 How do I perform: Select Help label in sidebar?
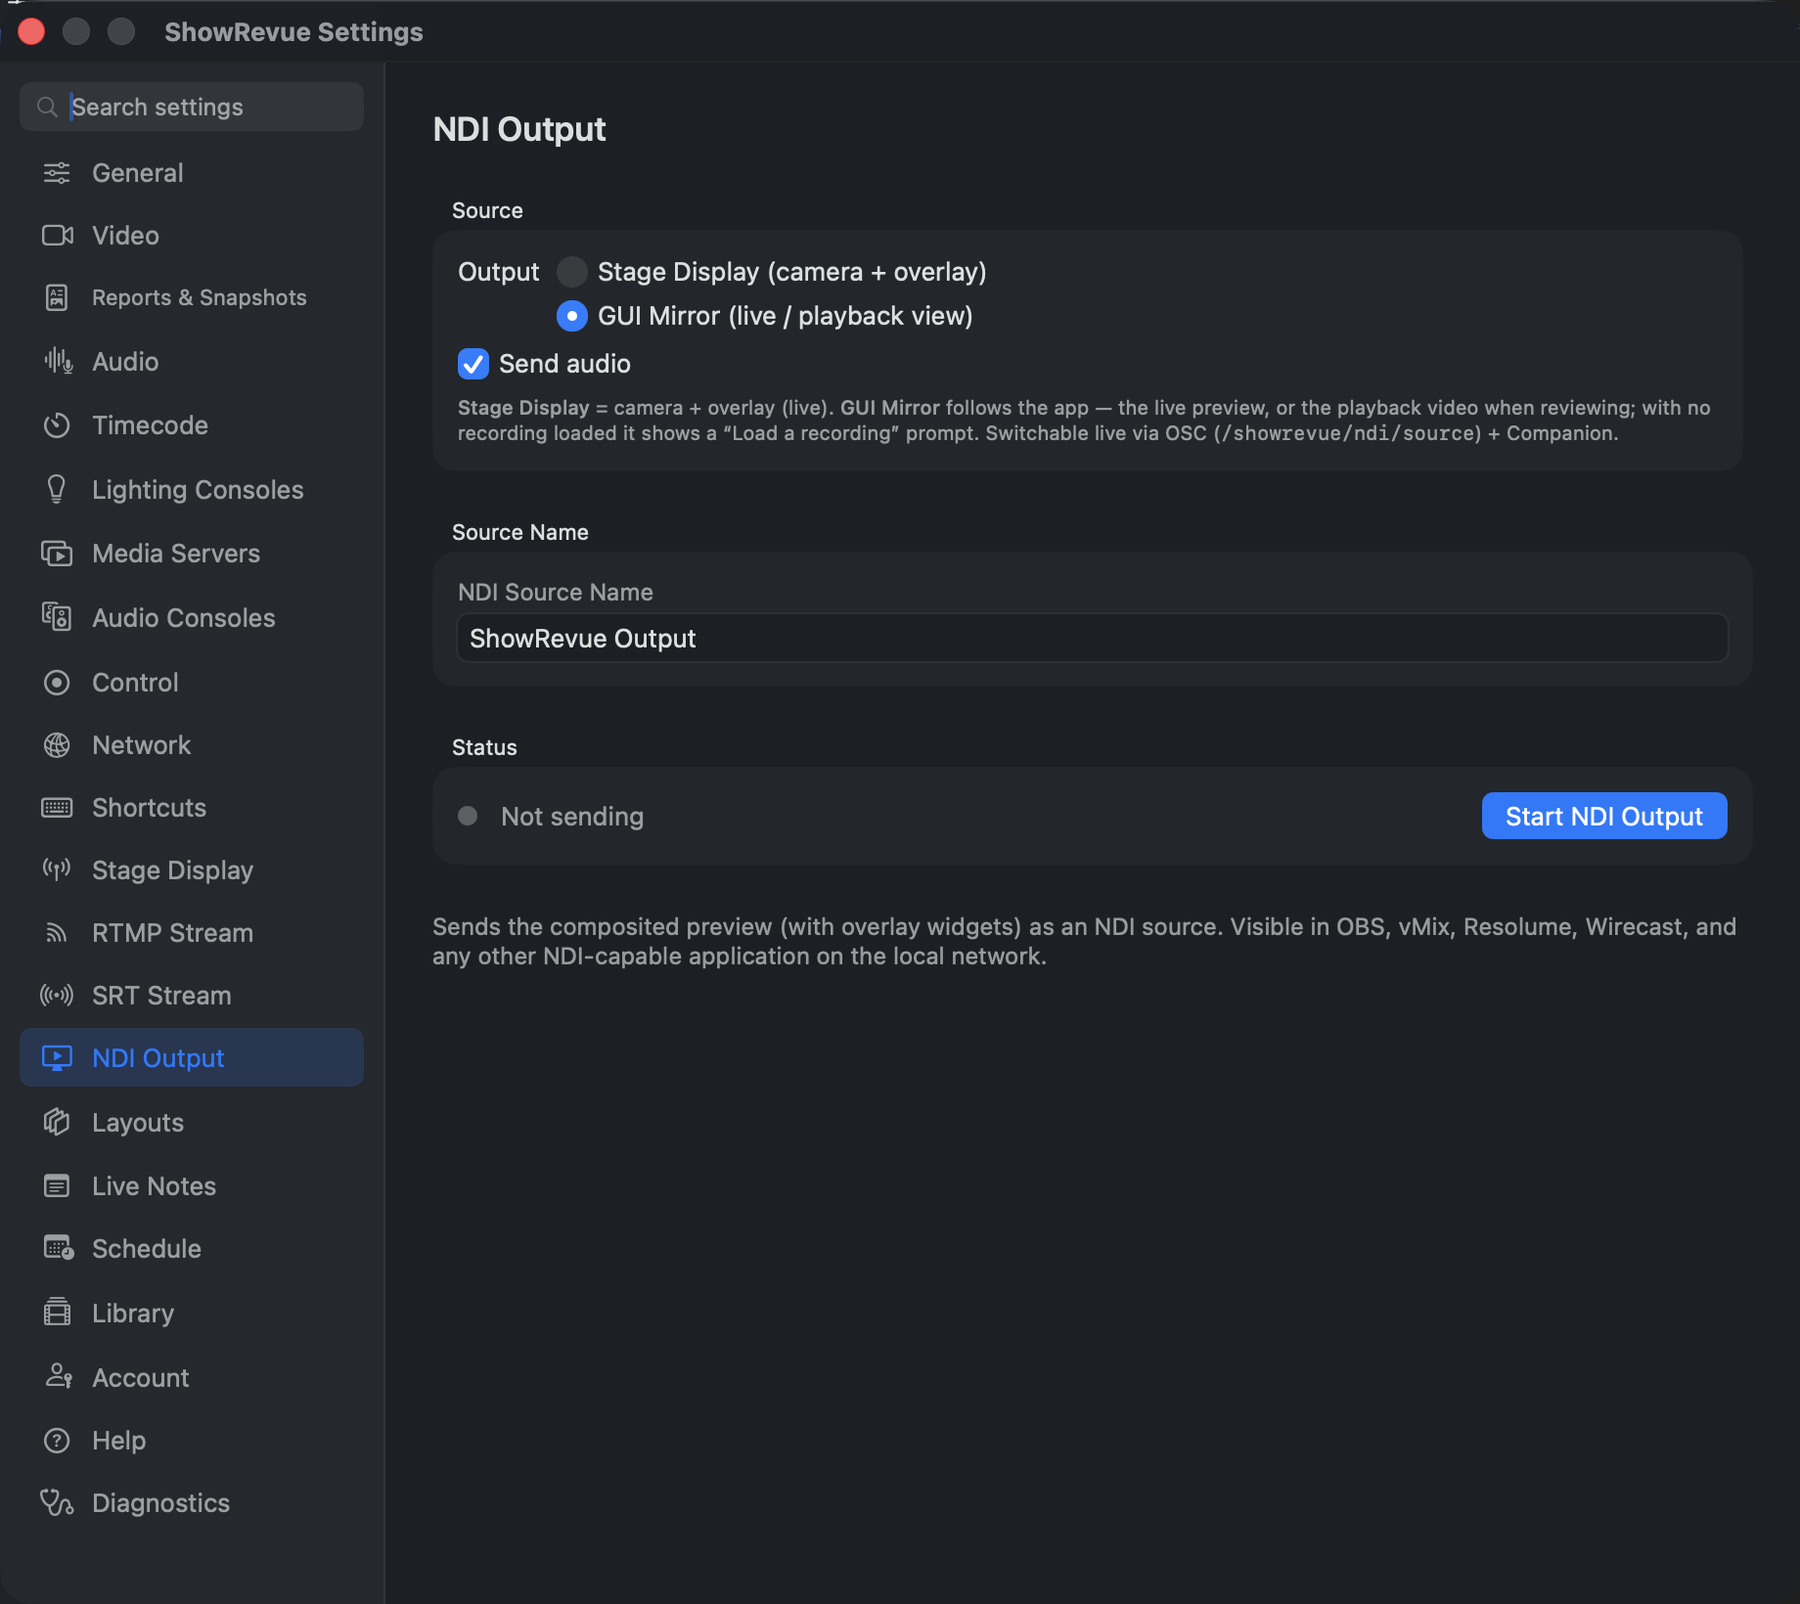tap(119, 1440)
